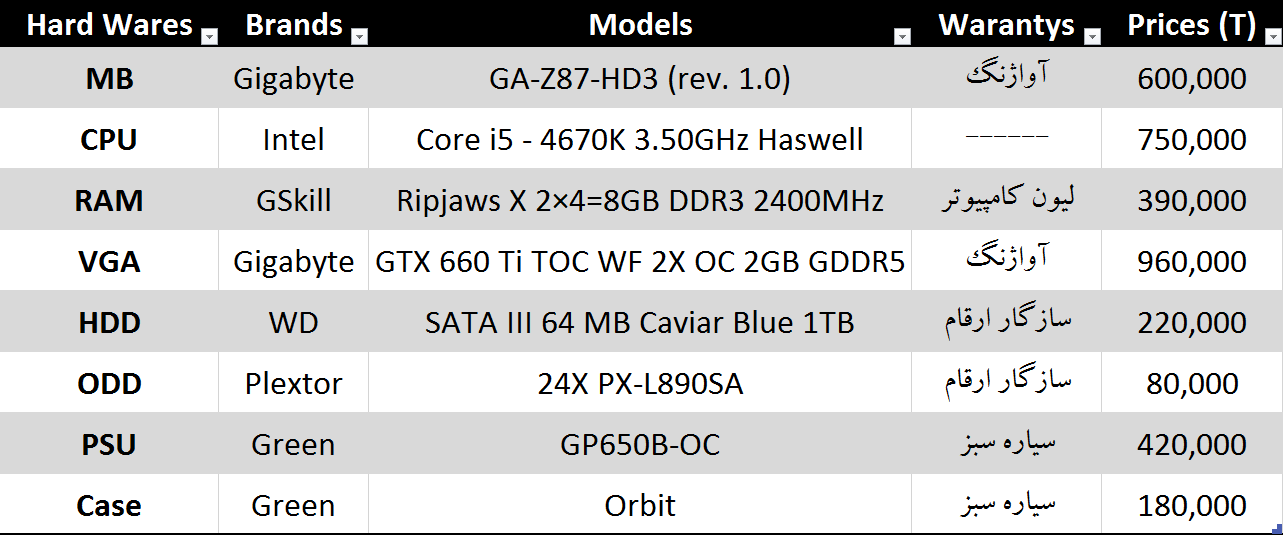This screenshot has height=535, width=1283.
Task: Click the GP650B-OC model cell
Action: pyautogui.click(x=640, y=445)
